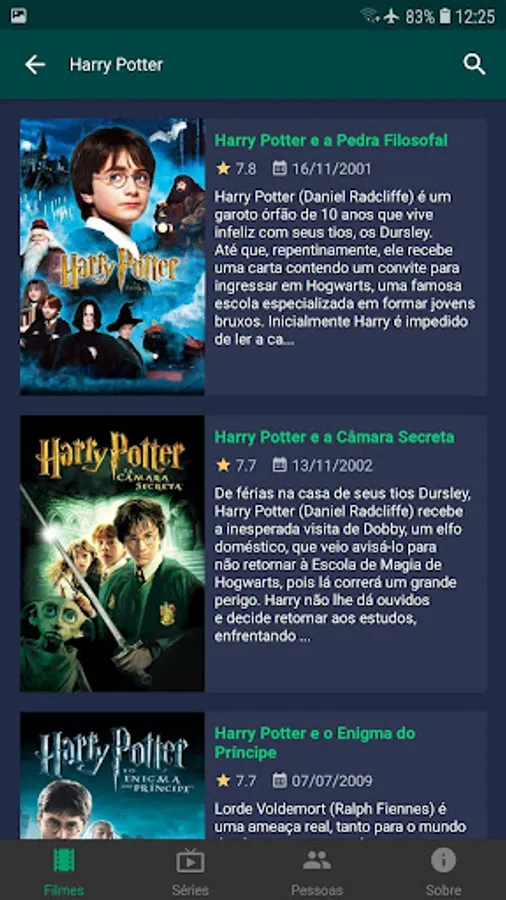Open the Séries TV icon
Viewport: 506px width, 900px height.
[190, 860]
